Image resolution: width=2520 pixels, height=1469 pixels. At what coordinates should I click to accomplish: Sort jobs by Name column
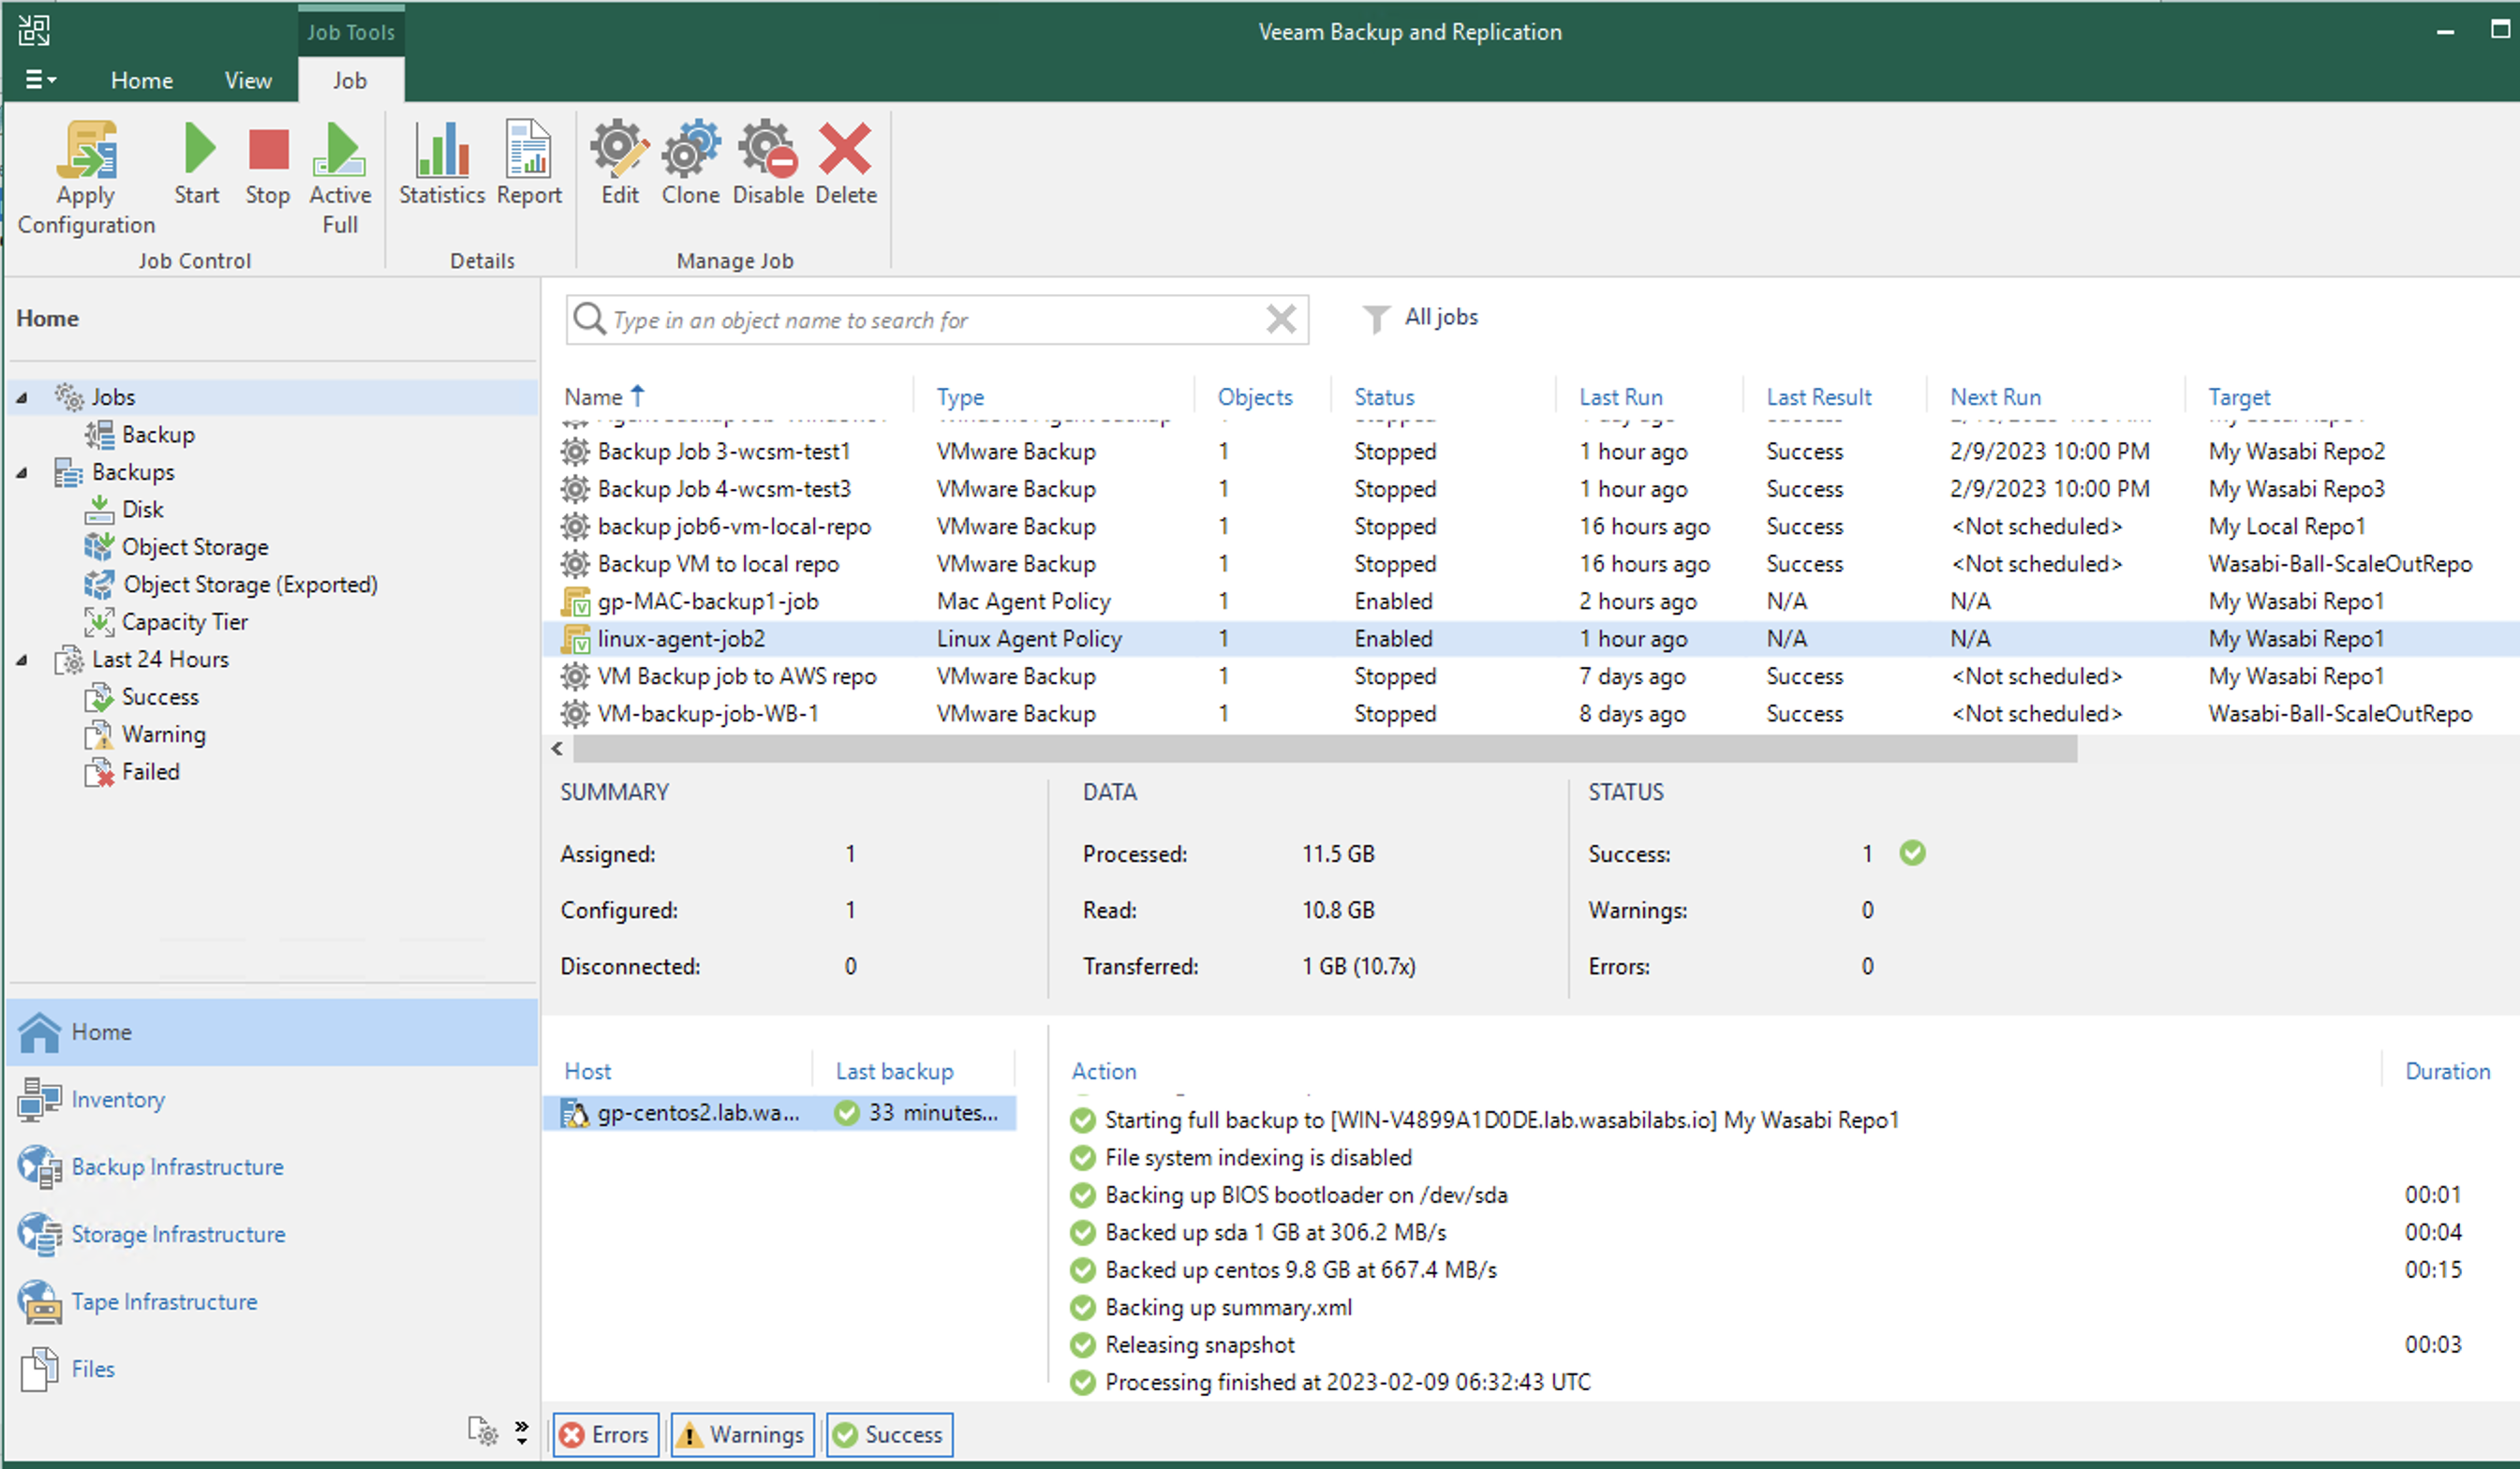point(604,397)
